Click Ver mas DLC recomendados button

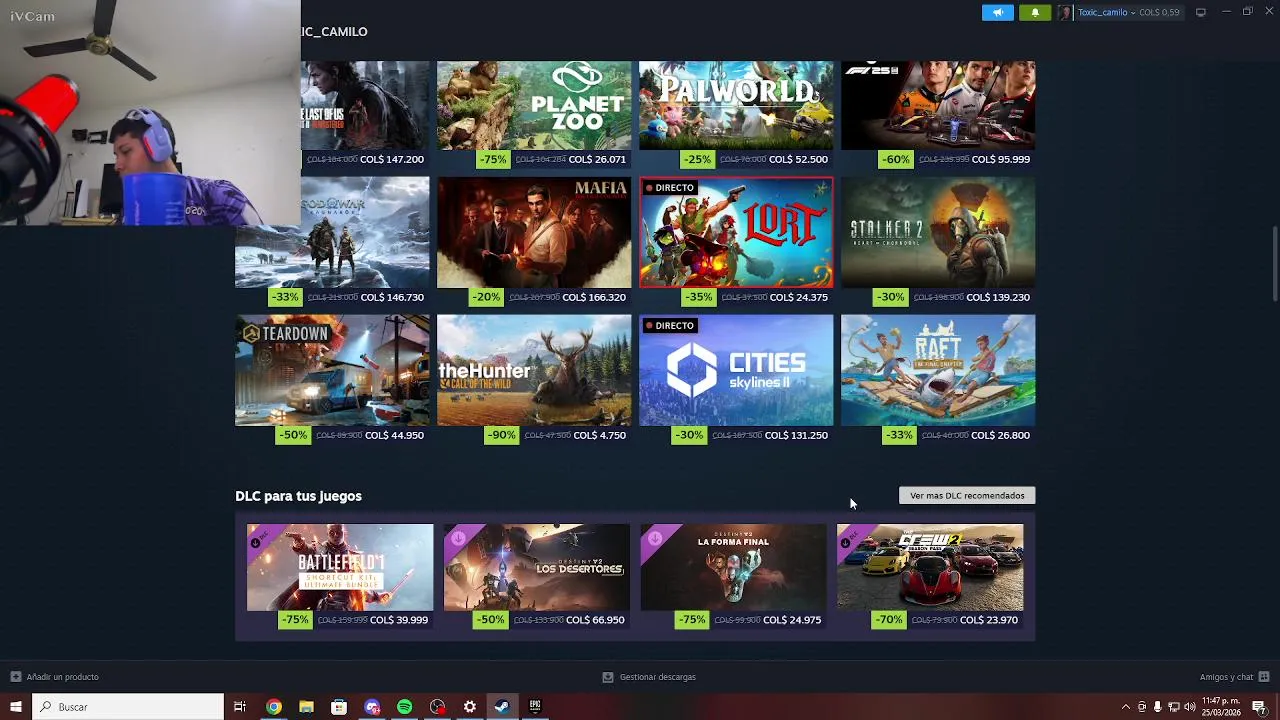point(967,496)
